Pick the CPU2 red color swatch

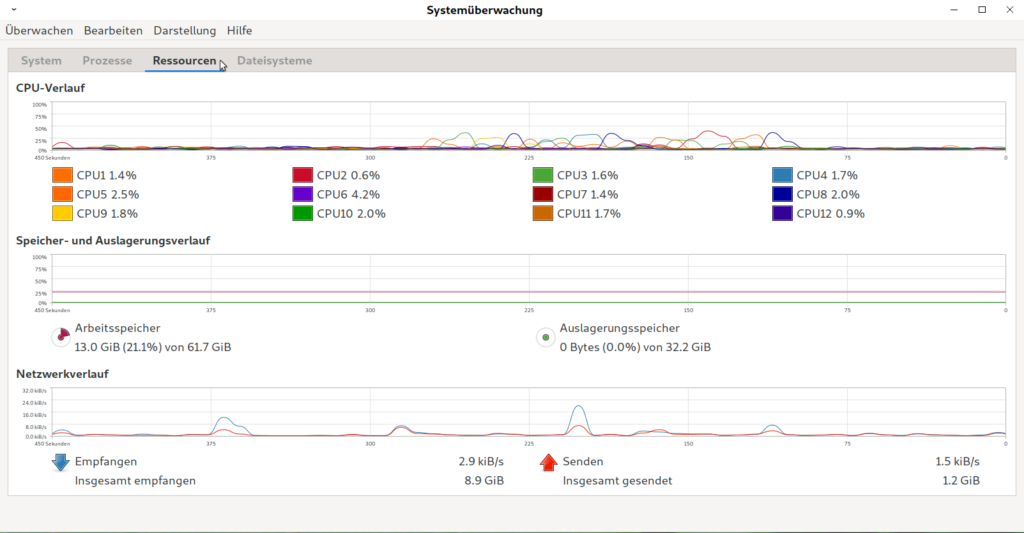[302, 175]
